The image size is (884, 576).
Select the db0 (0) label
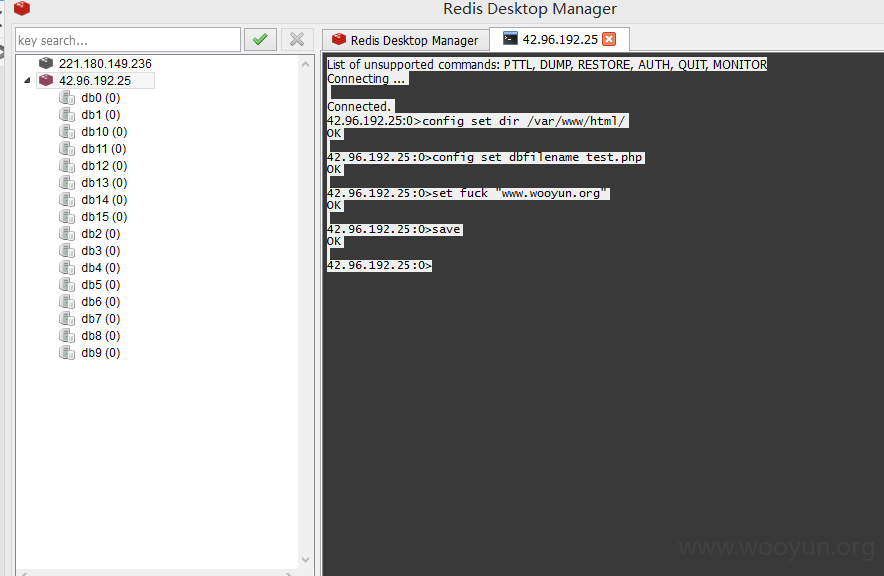point(100,98)
